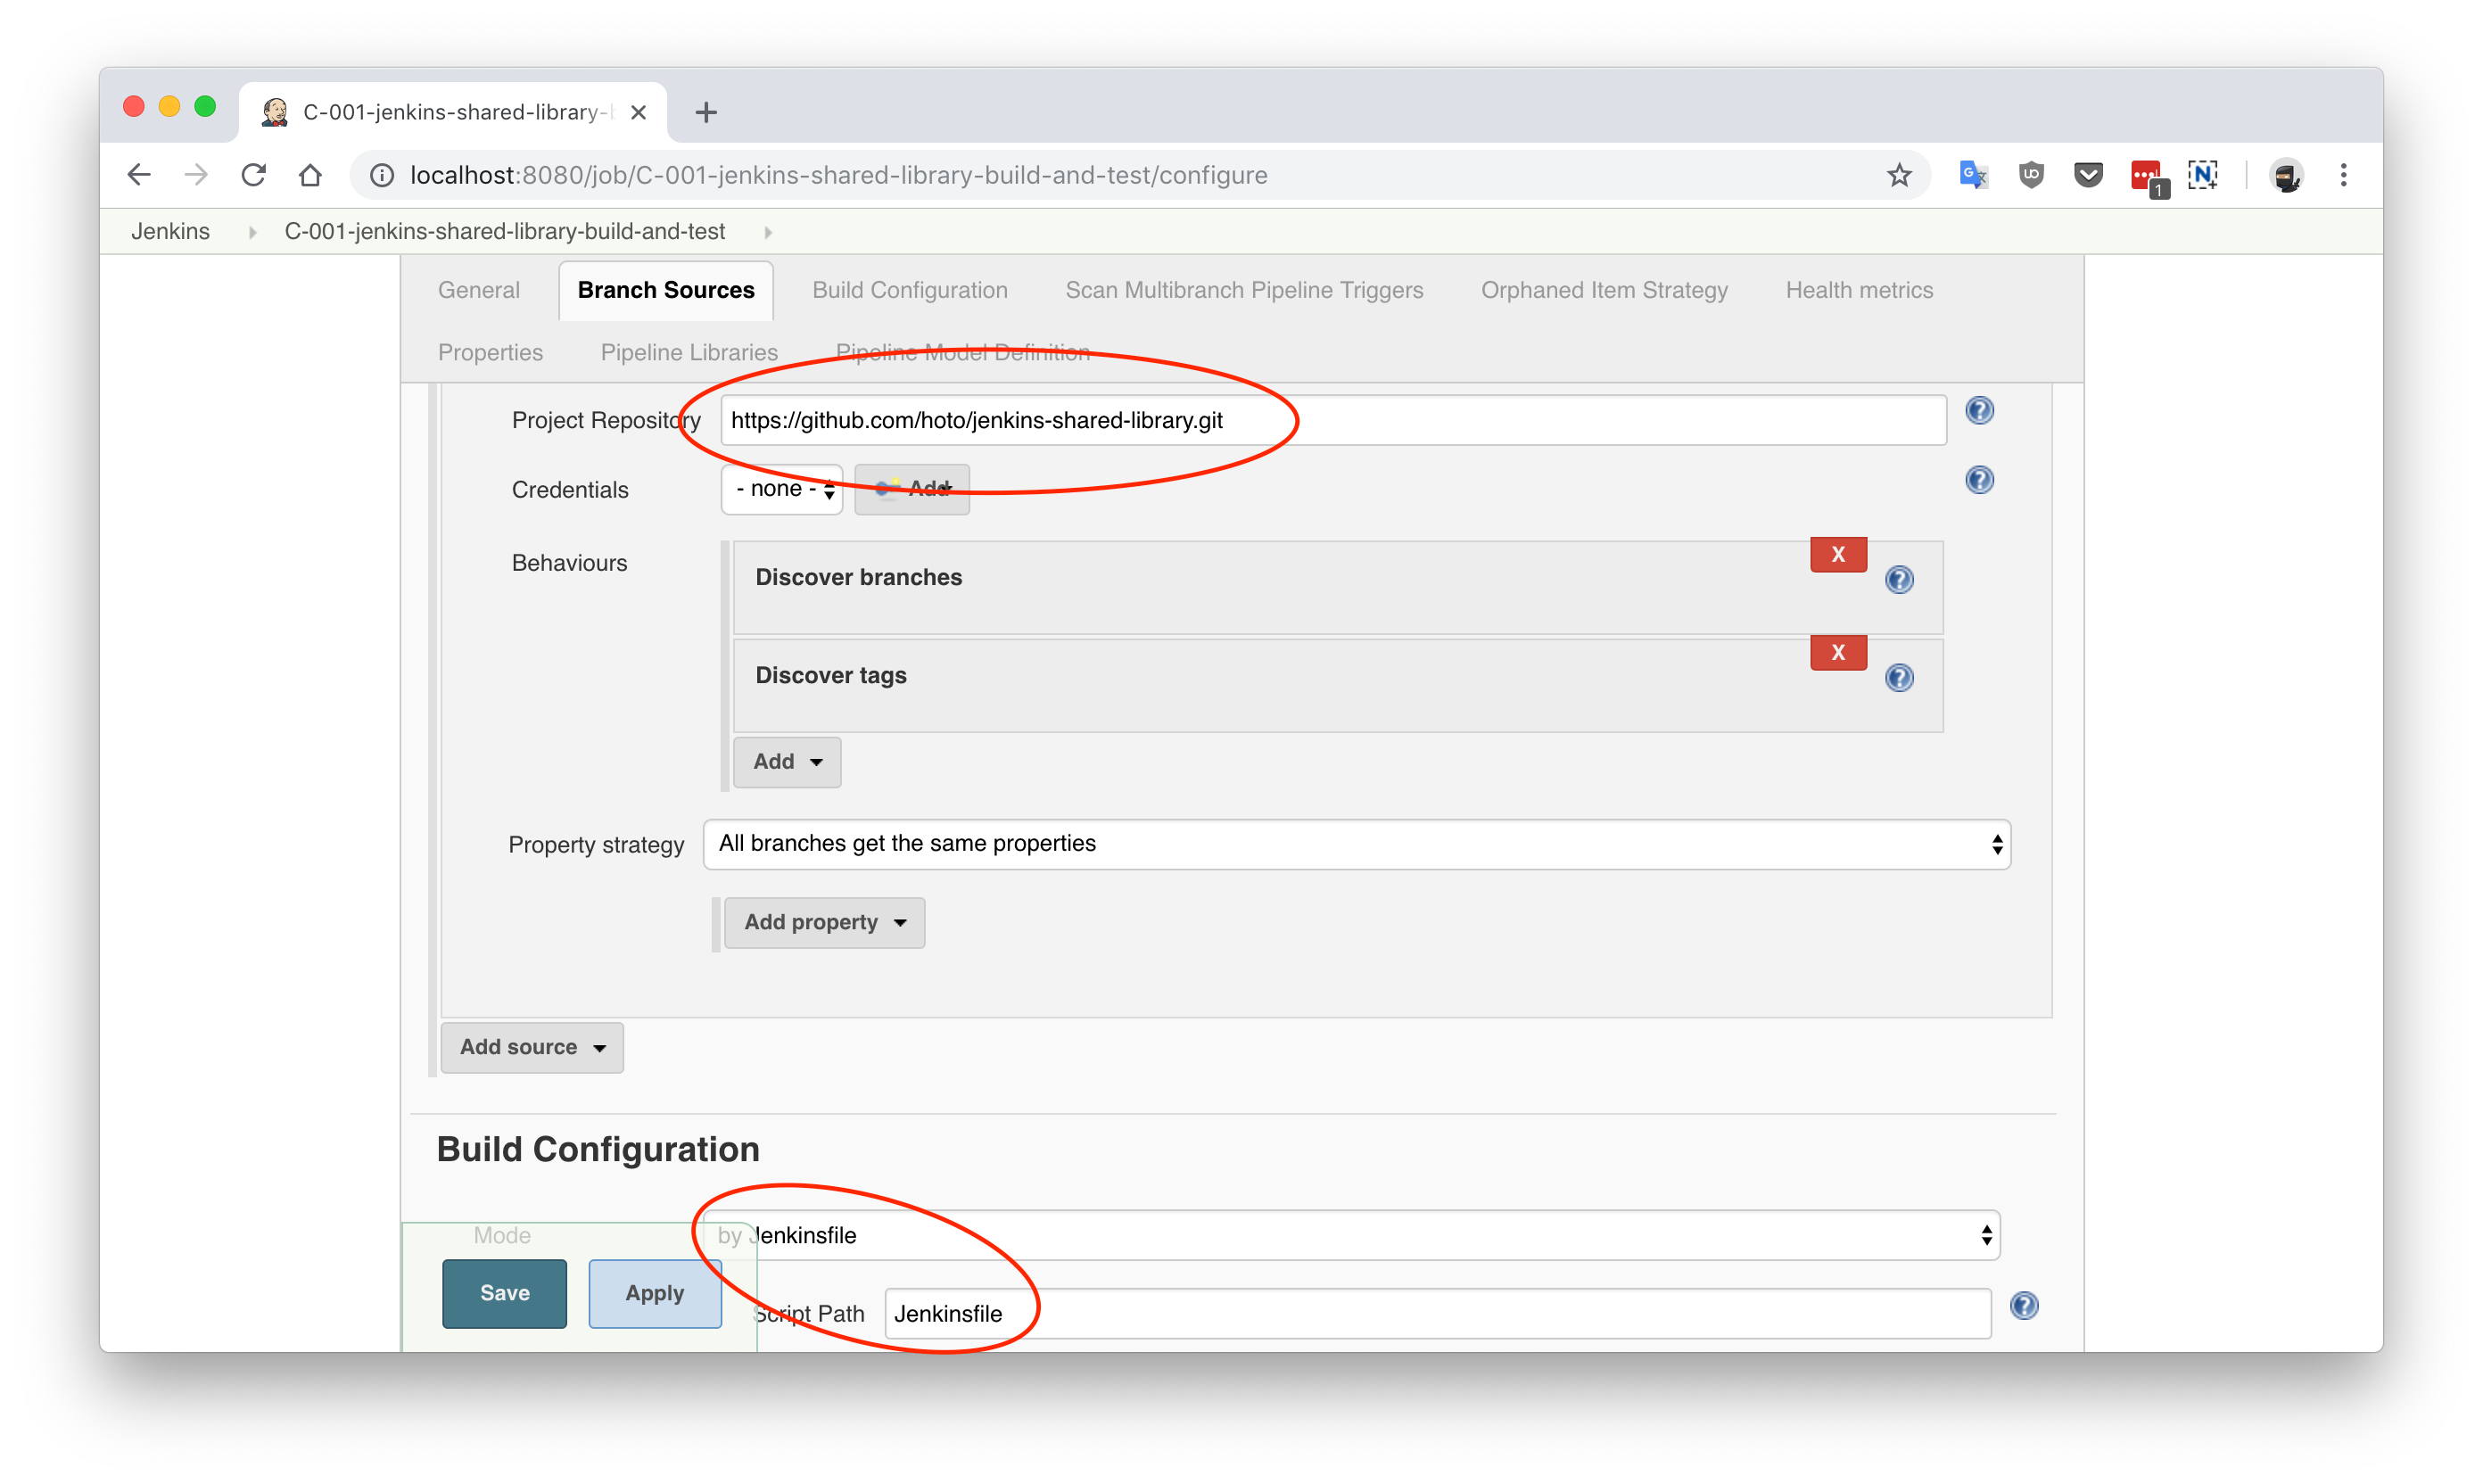Open the Chrome profile avatar
Image resolution: width=2483 pixels, height=1484 pixels.
[x=2286, y=175]
